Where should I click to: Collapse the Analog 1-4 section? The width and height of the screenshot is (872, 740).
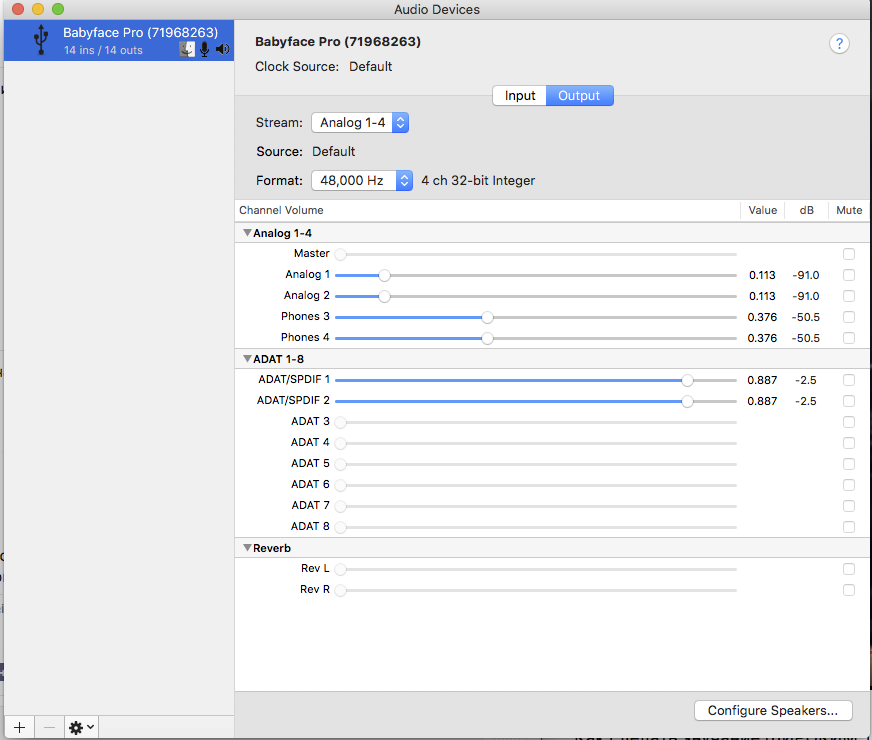click(x=247, y=233)
